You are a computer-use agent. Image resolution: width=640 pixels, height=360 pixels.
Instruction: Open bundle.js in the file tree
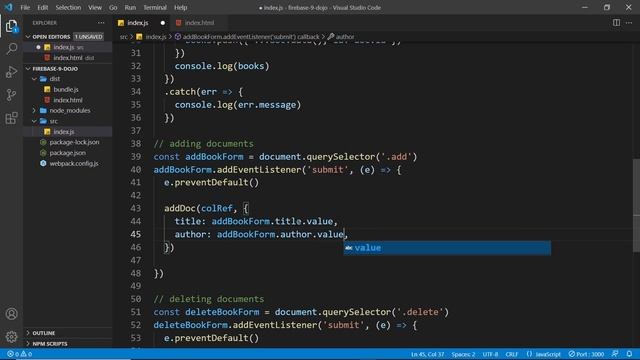pos(67,89)
